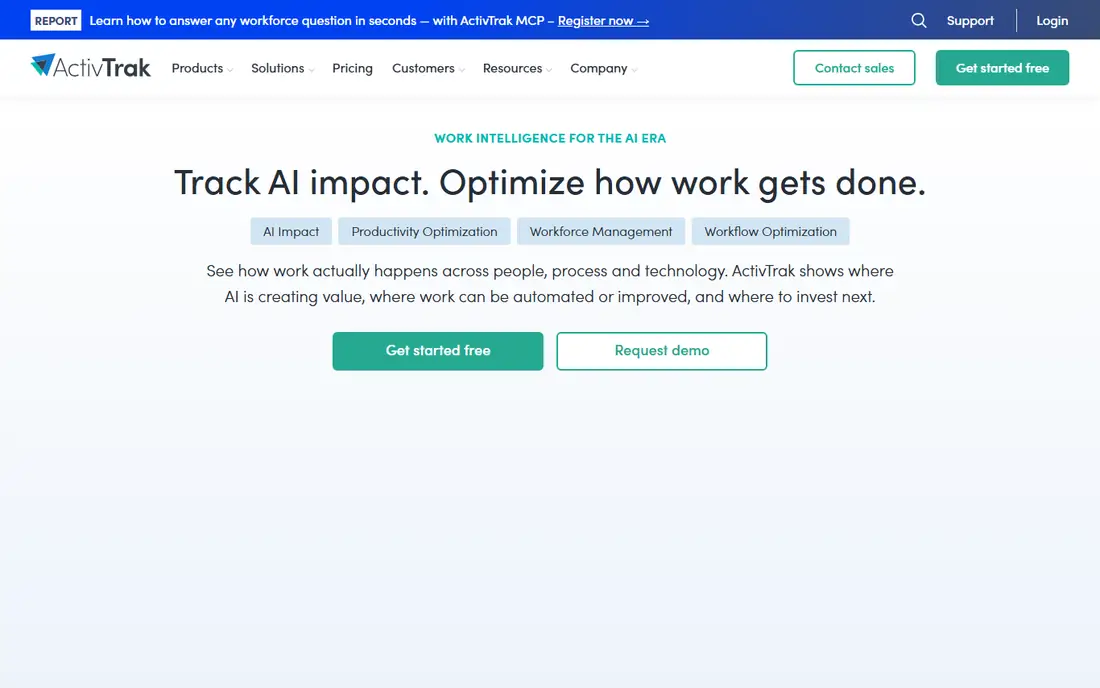Click header Get started free button
The height and width of the screenshot is (688, 1100).
coord(1002,67)
